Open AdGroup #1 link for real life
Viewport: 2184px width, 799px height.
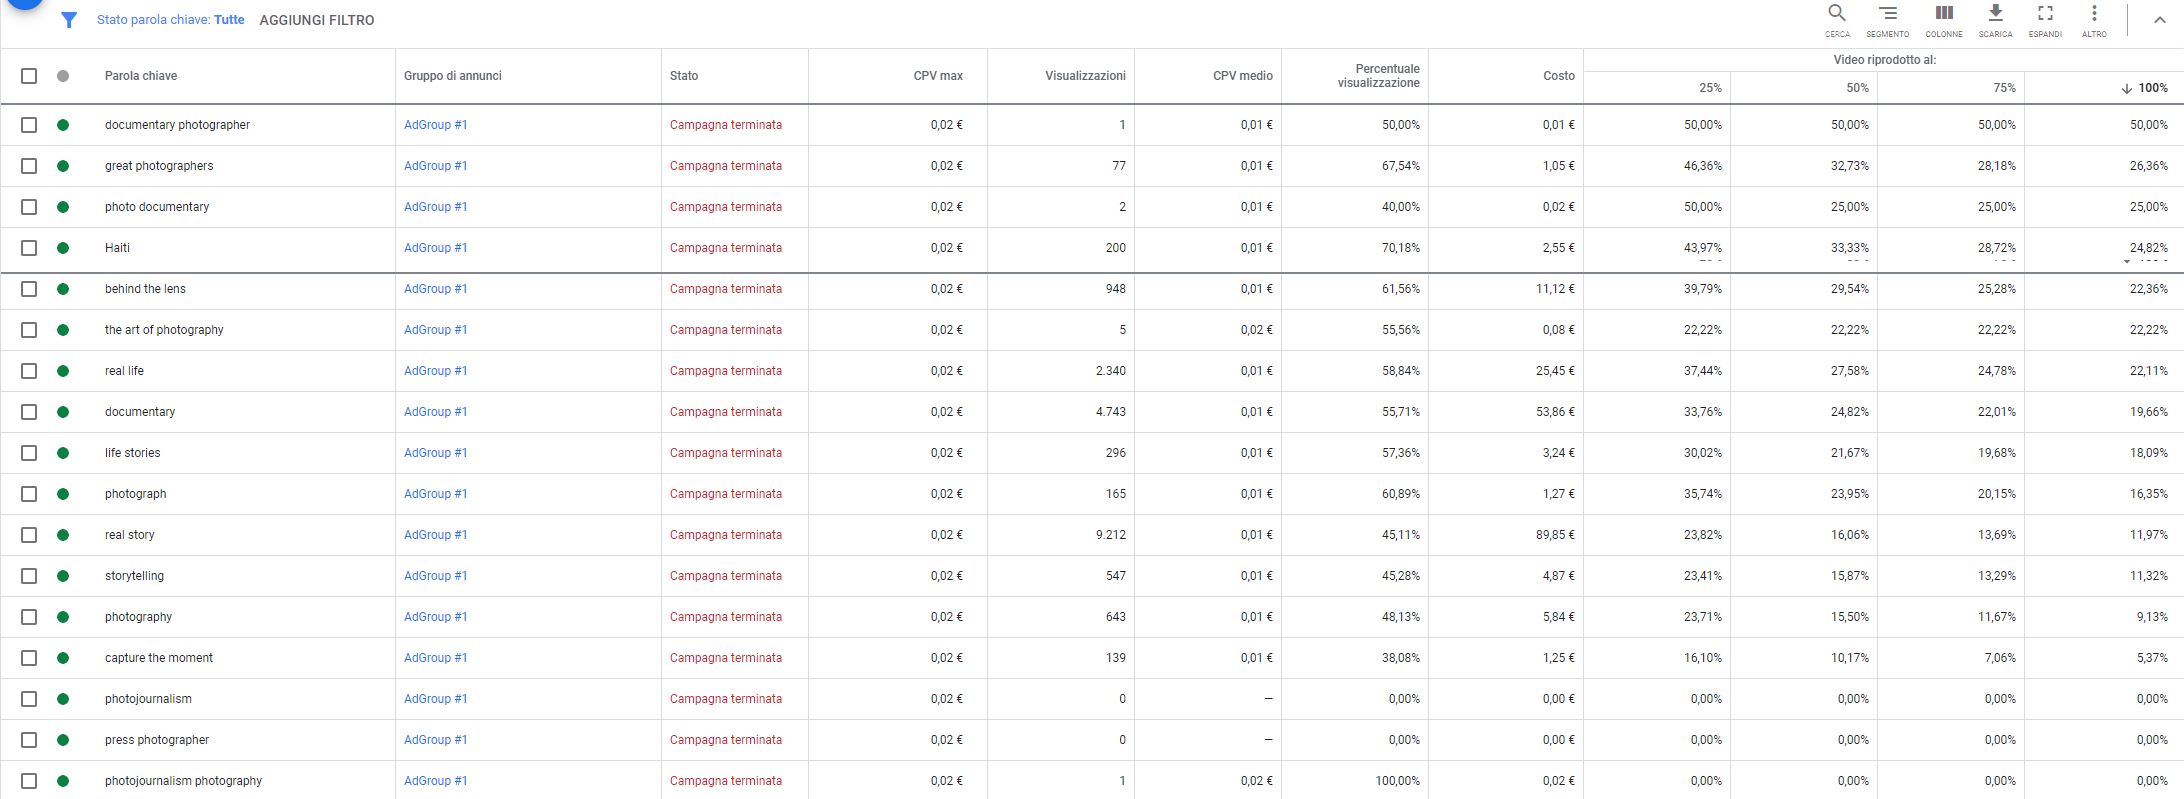tap(436, 371)
